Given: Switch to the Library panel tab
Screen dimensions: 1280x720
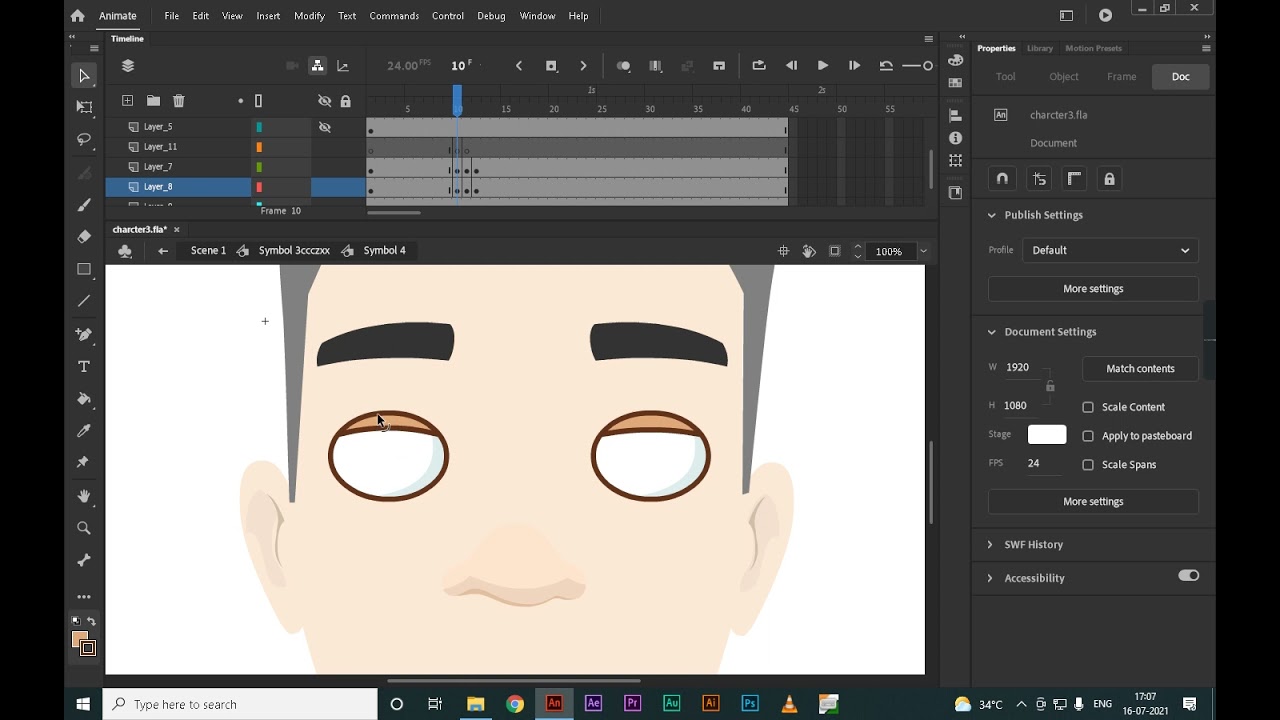Looking at the screenshot, I should click(x=1040, y=48).
